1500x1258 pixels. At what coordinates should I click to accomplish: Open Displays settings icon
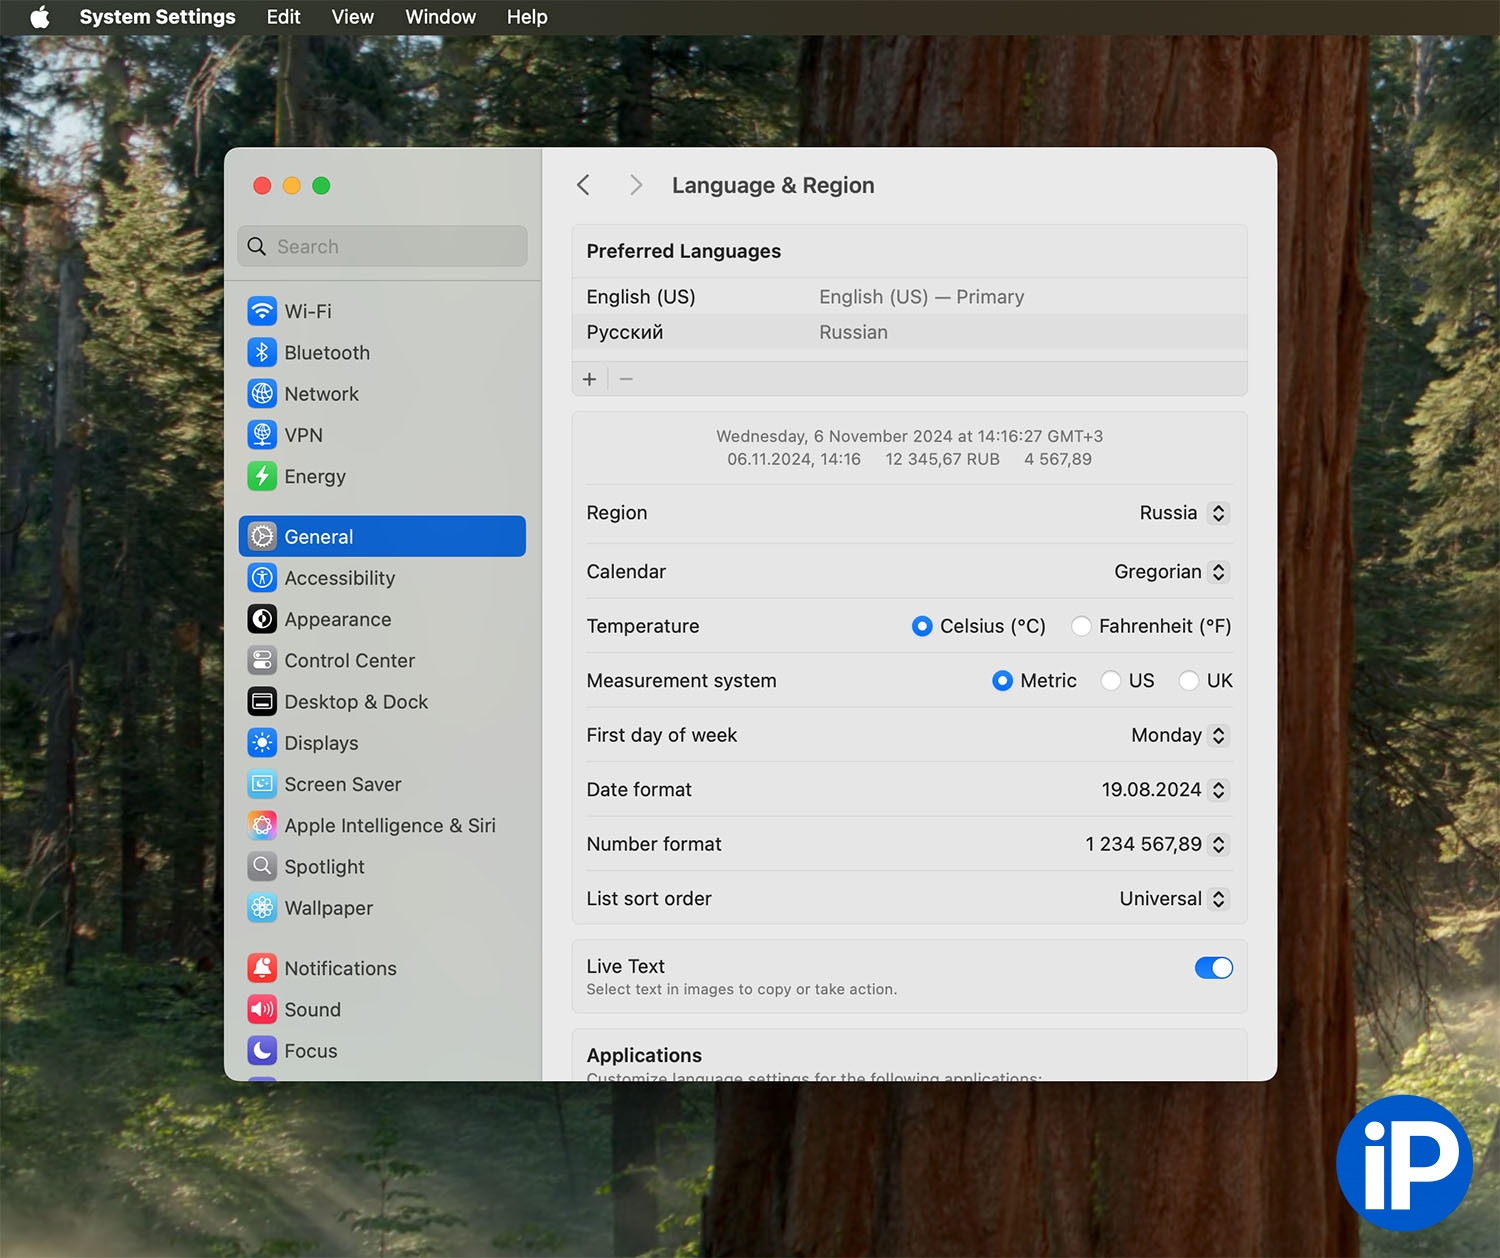[262, 743]
